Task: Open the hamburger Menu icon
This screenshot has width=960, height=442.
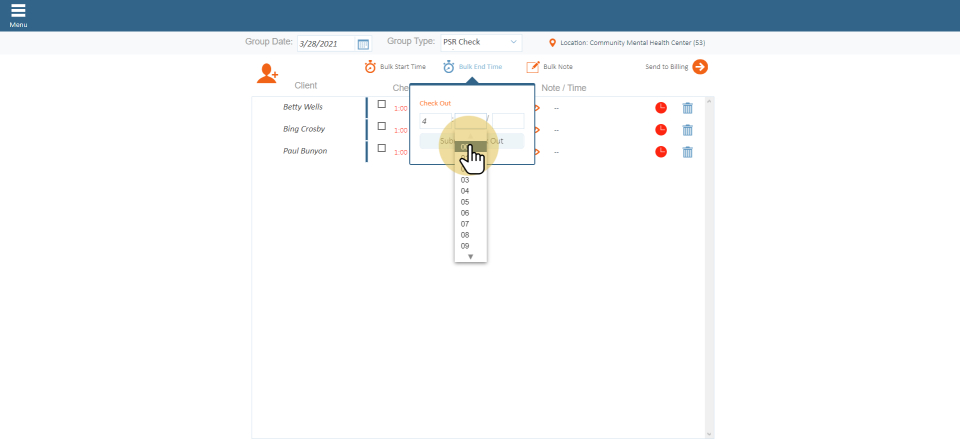Action: (18, 12)
